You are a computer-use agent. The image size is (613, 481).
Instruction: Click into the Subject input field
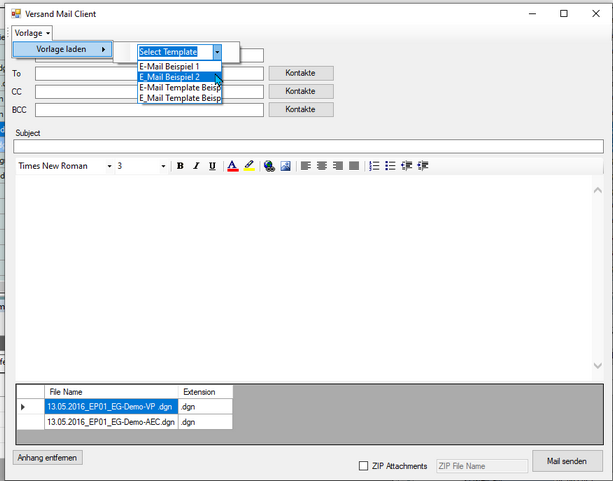click(308, 146)
